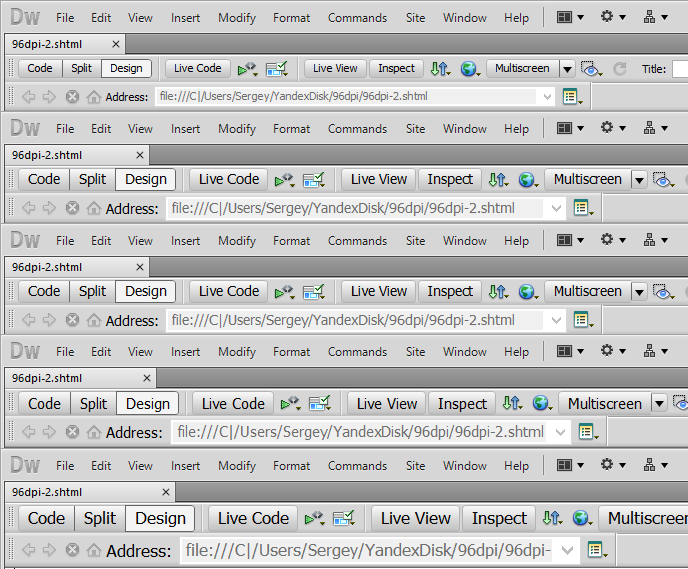The width and height of the screenshot is (688, 569).
Task: Click Code view in the bottom strip
Action: pyautogui.click(x=46, y=519)
